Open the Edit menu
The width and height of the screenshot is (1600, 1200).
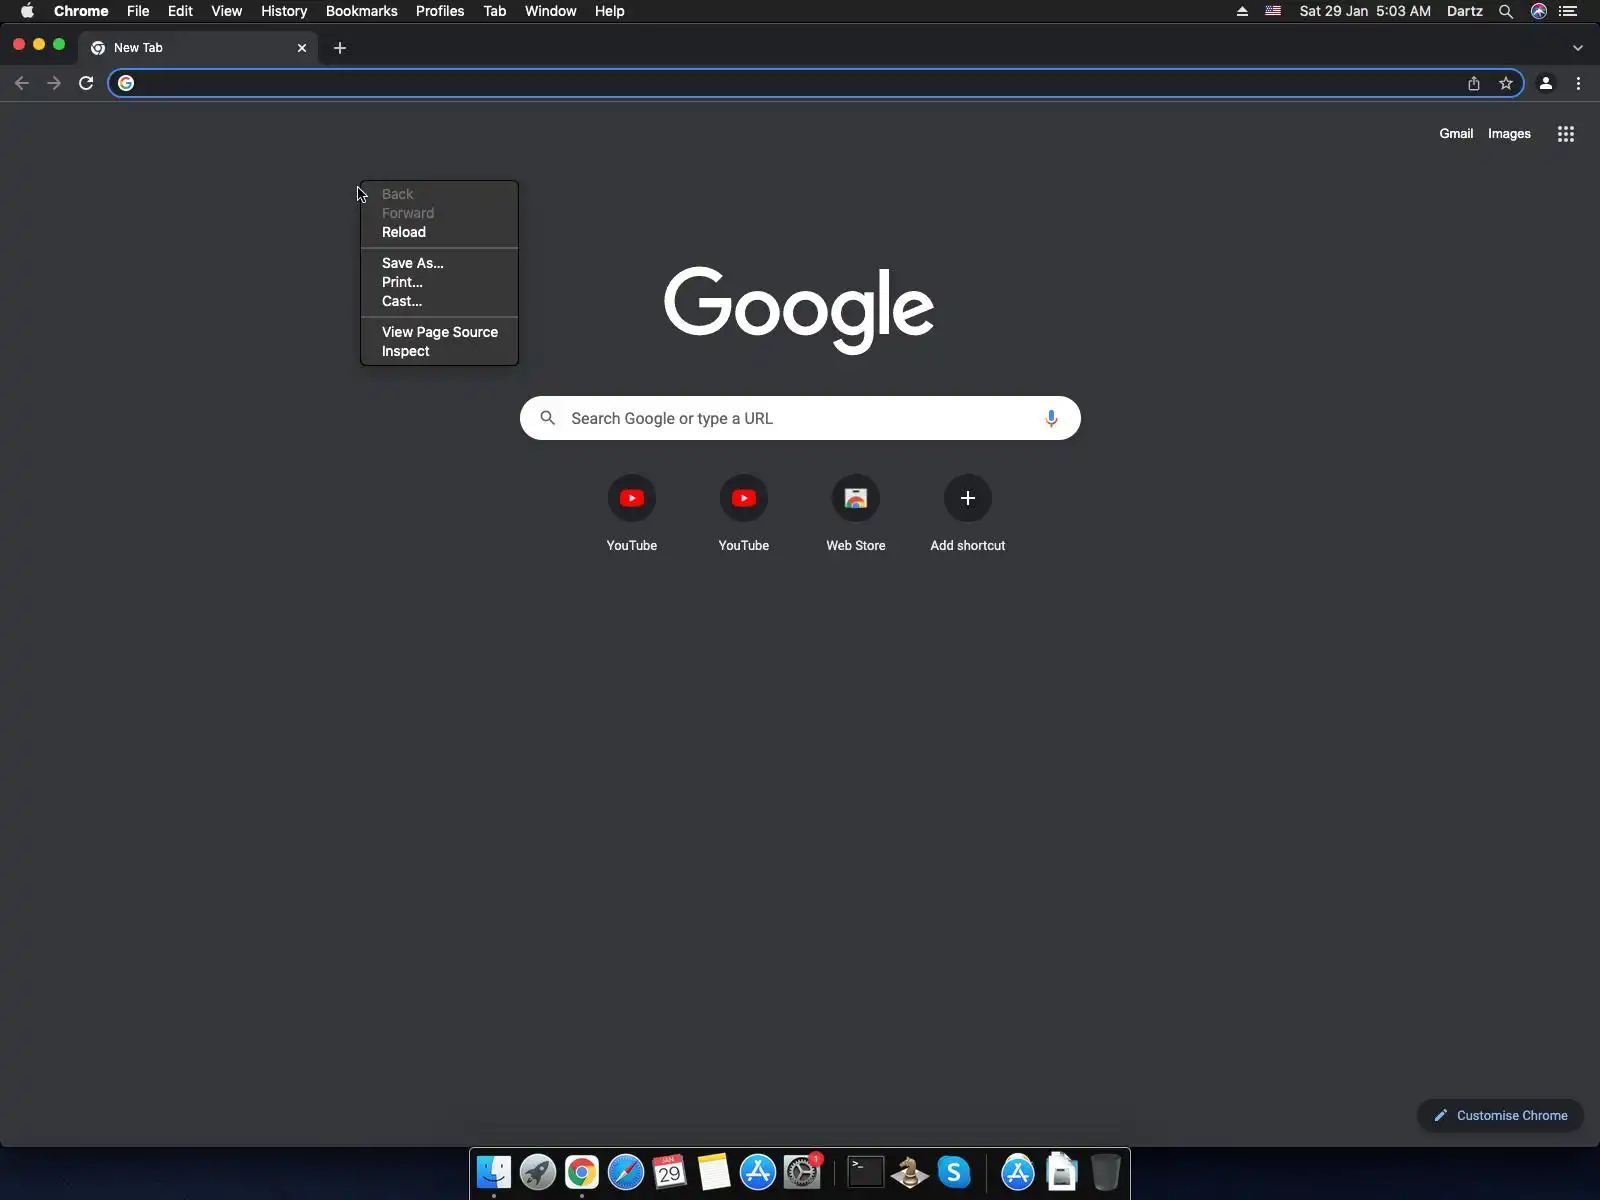click(x=180, y=11)
